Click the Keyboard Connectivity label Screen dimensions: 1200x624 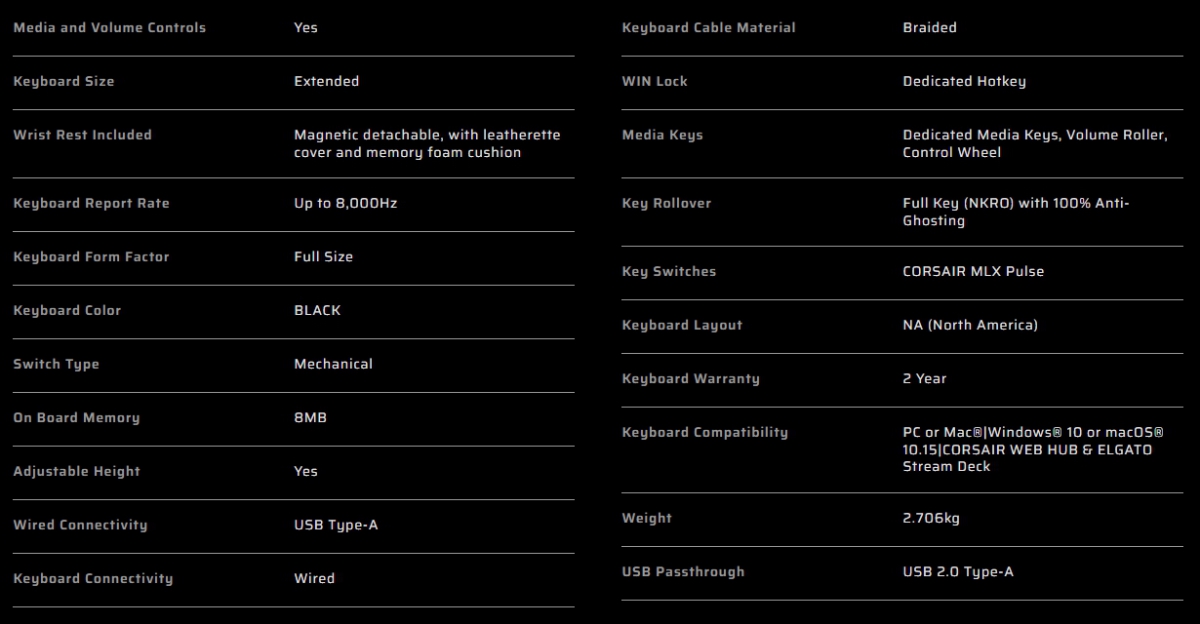(x=93, y=579)
